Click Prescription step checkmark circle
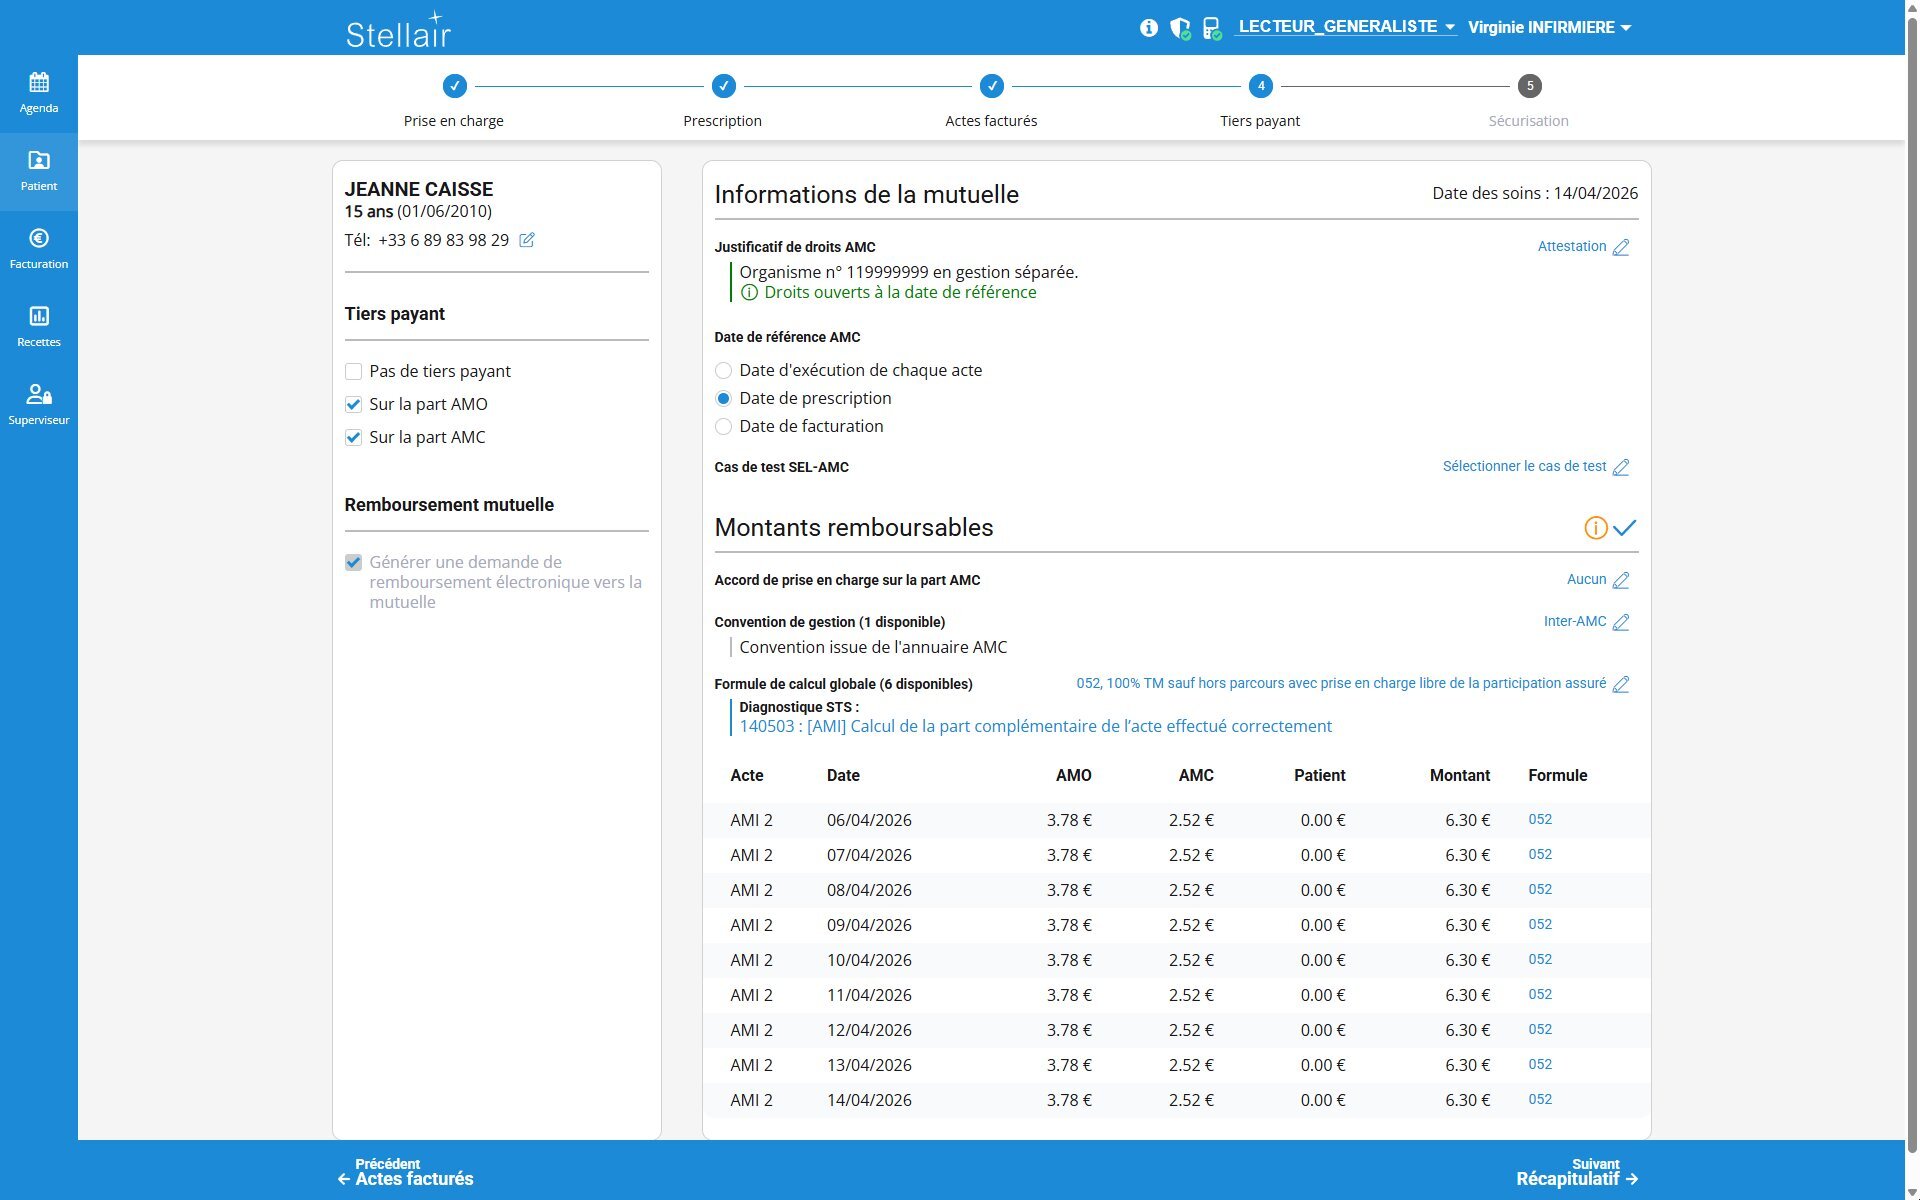This screenshot has height=1200, width=1920. (x=723, y=86)
